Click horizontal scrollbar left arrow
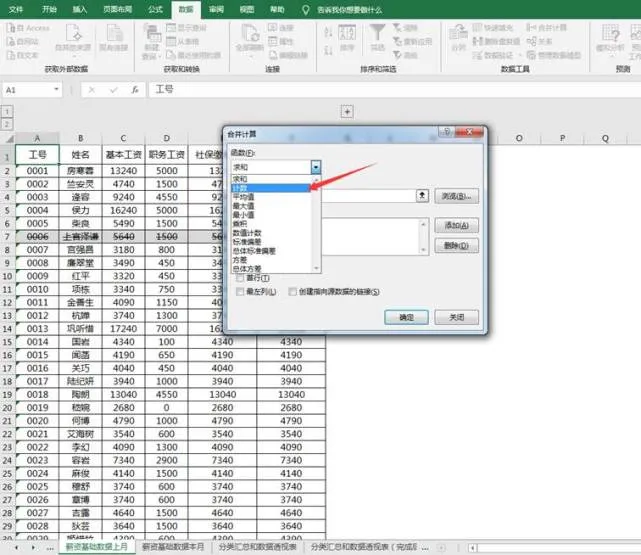Screen dimensions: 641x555 (x=473, y=548)
